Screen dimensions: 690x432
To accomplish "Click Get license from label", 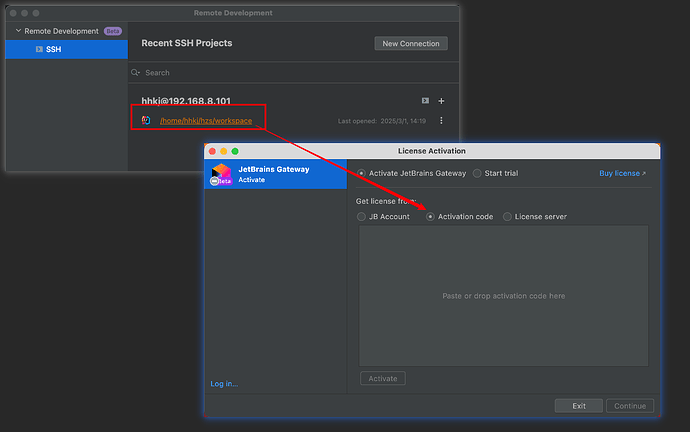I will point(386,201).
